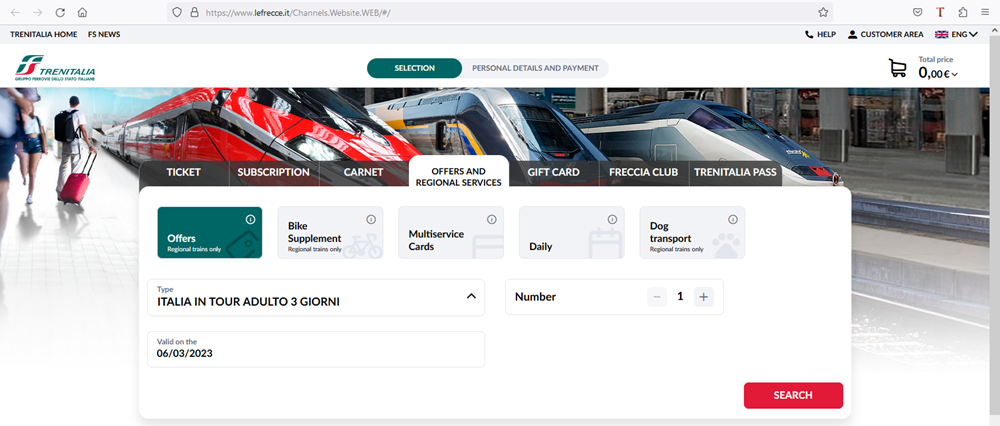
Task: Bookmark this page with star icon
Action: pyautogui.click(x=823, y=12)
